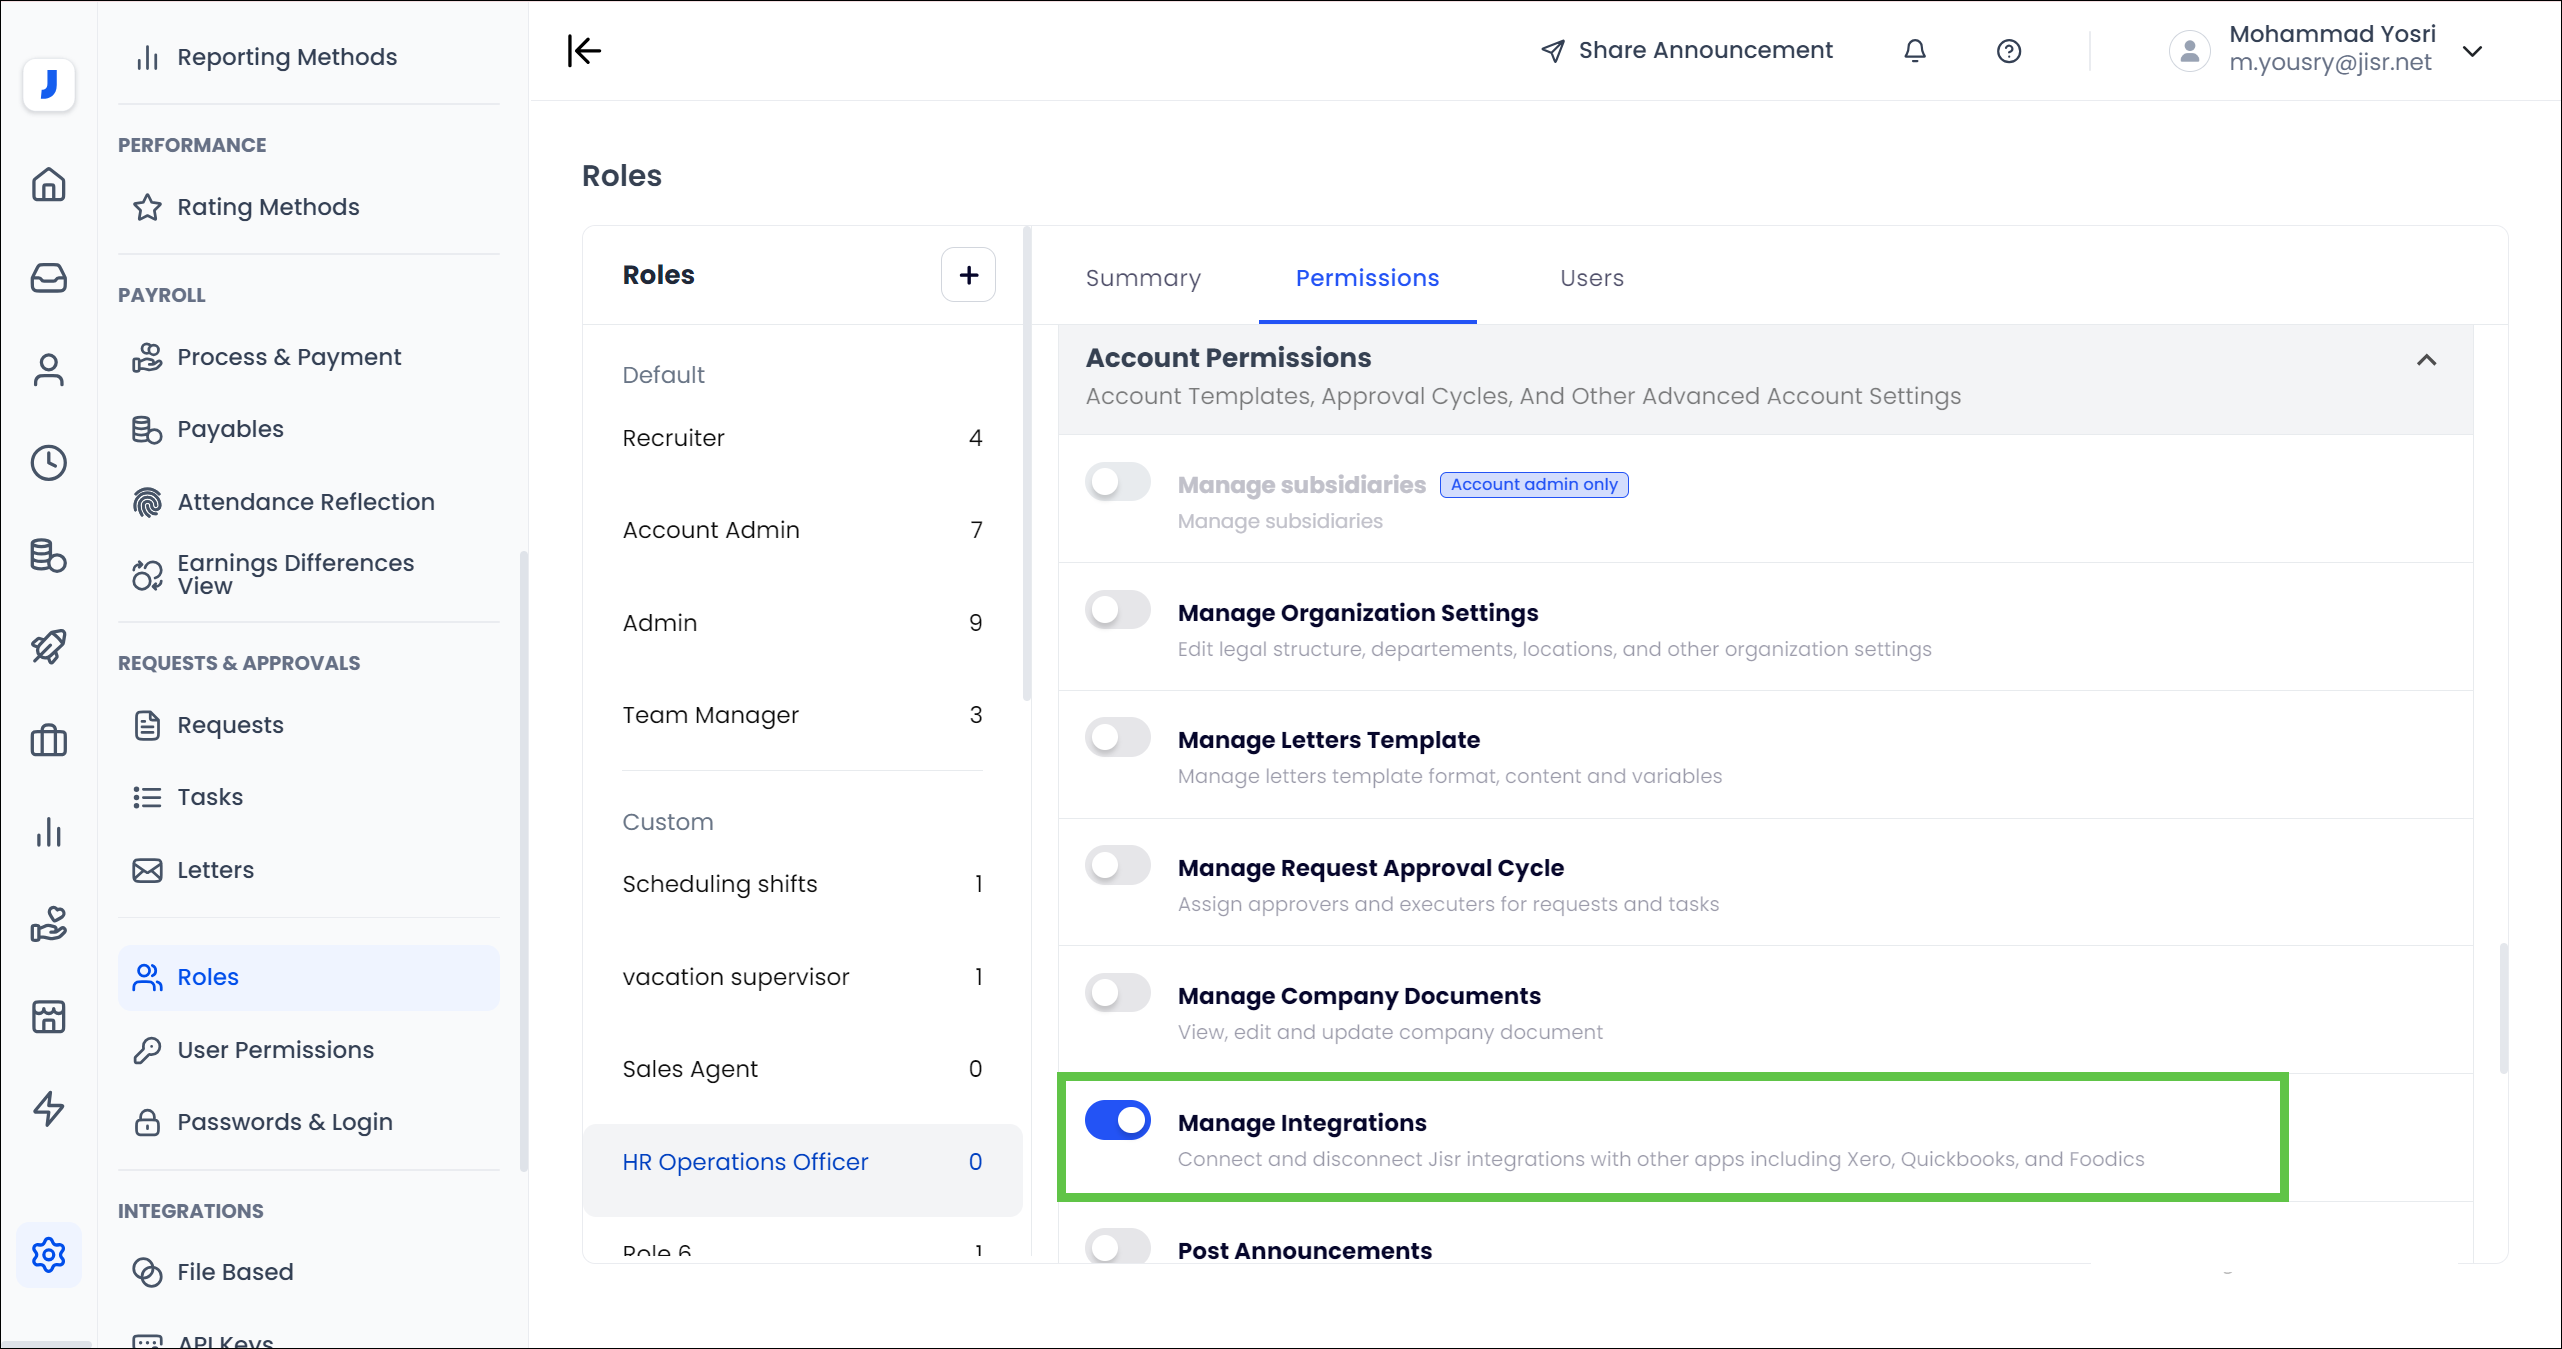Open the inbox tray icon
2562x1349 pixels.
[48, 278]
